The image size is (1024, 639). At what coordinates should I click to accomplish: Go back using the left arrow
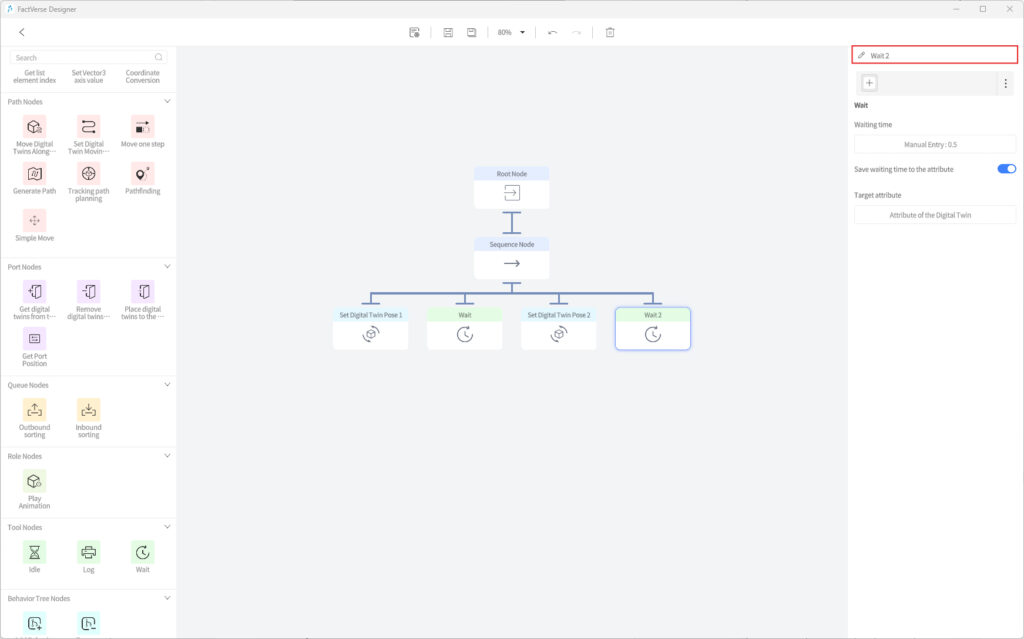click(x=22, y=32)
